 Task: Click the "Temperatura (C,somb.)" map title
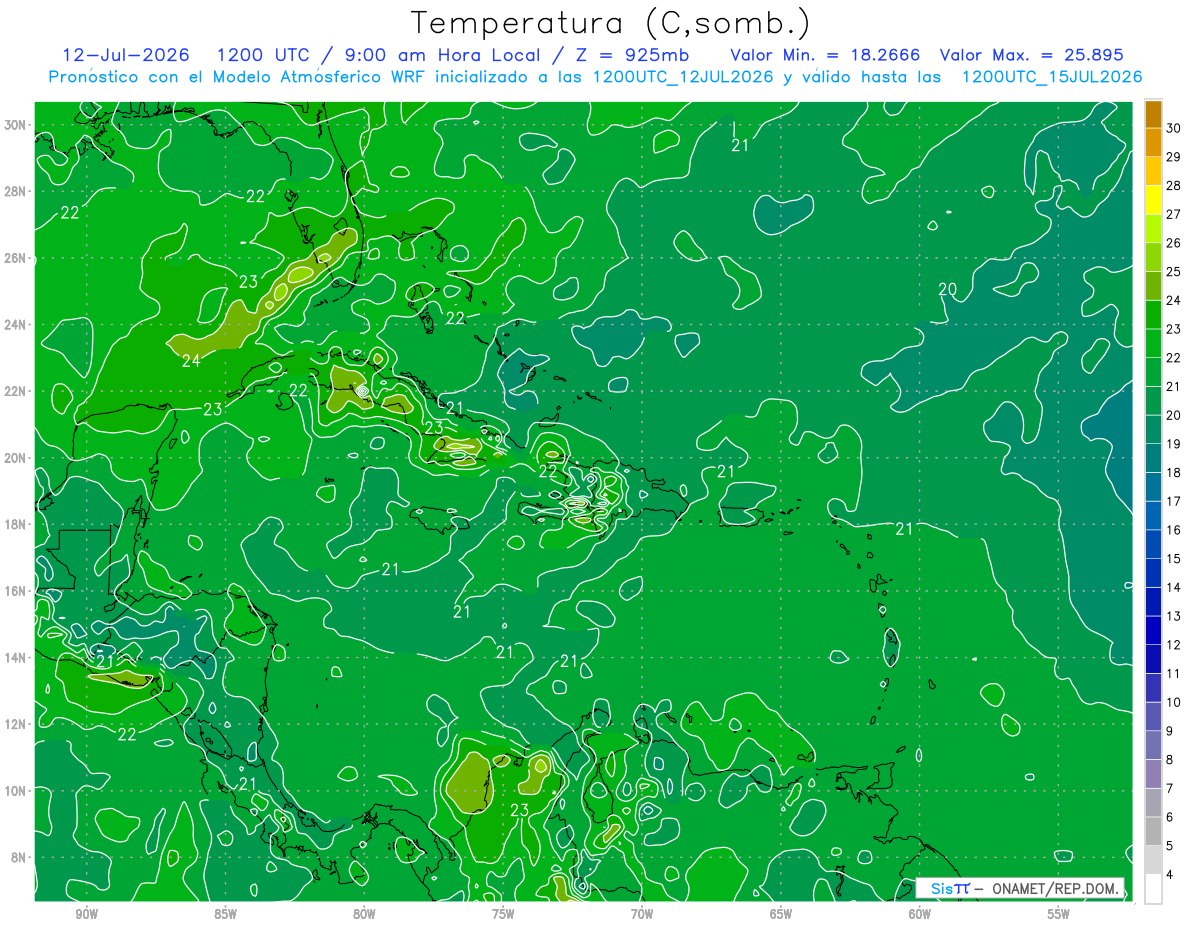611,22
